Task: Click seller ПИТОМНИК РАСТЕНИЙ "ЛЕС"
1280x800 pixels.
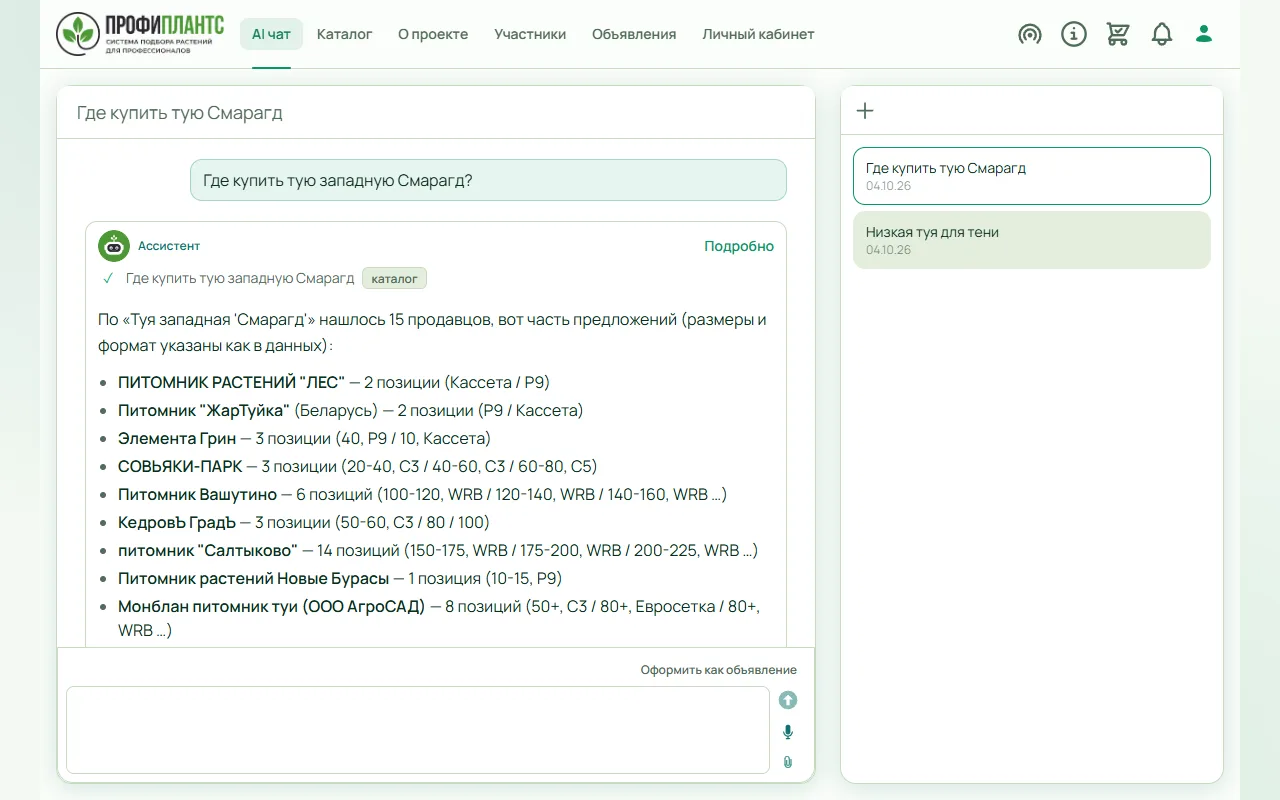Action: (x=231, y=382)
